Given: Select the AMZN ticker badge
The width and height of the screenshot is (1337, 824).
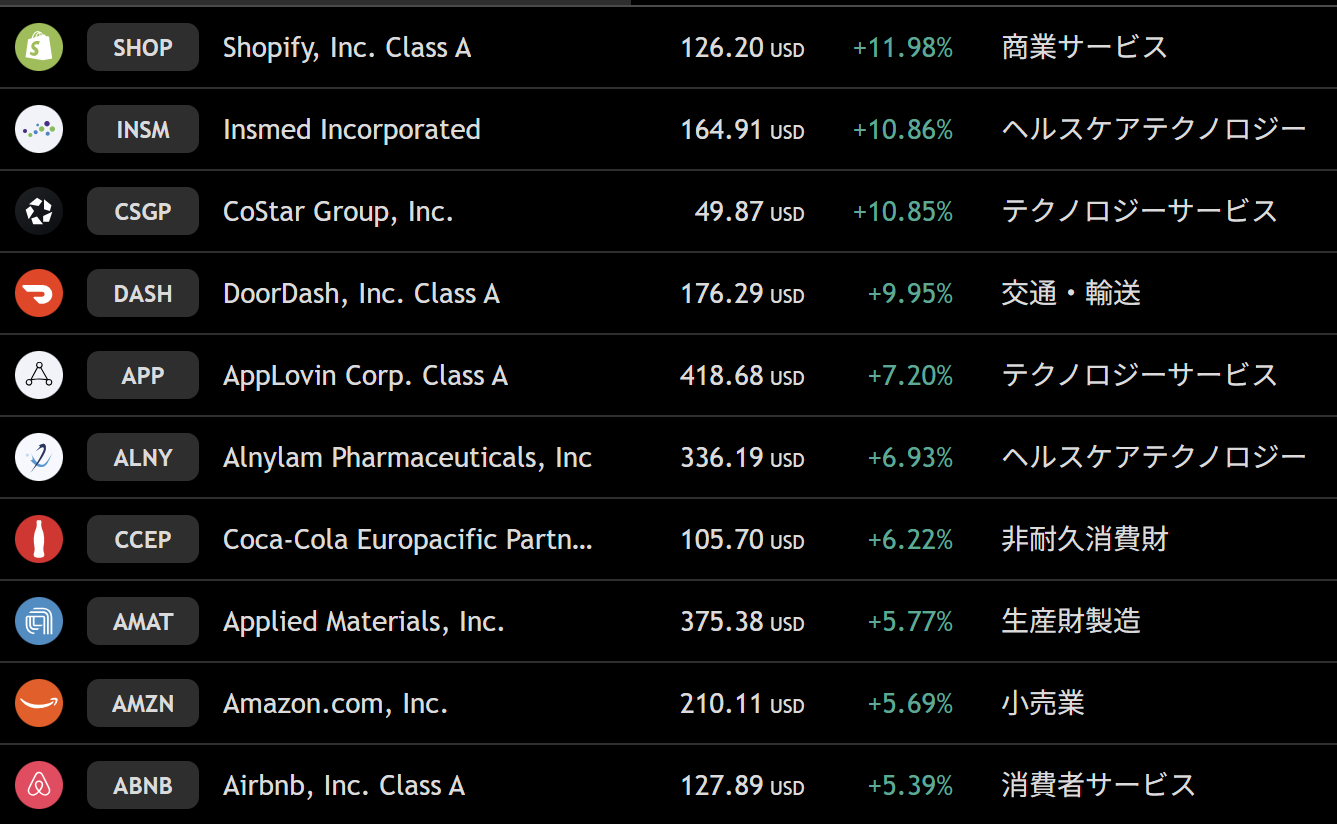Looking at the screenshot, I should tap(143, 703).
